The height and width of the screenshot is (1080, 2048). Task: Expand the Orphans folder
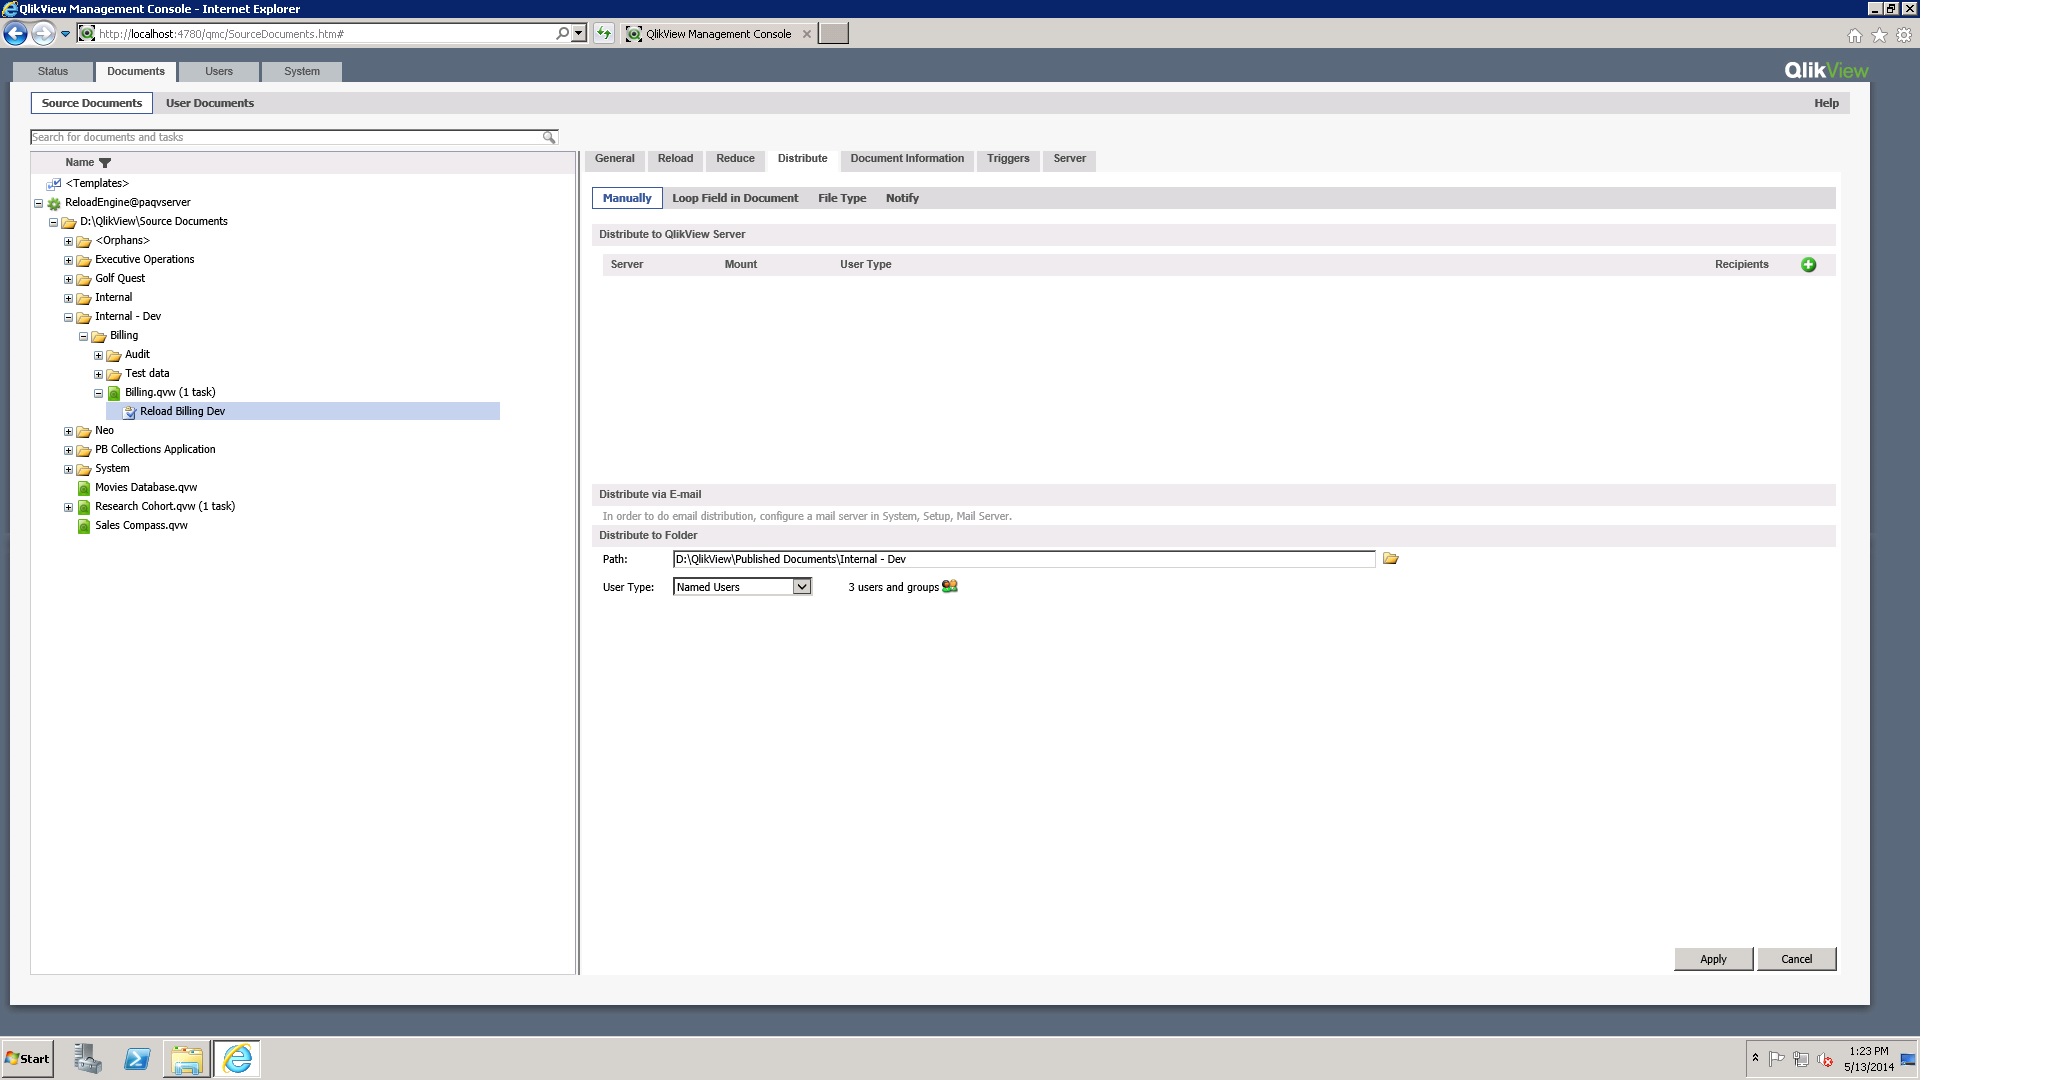click(x=69, y=241)
